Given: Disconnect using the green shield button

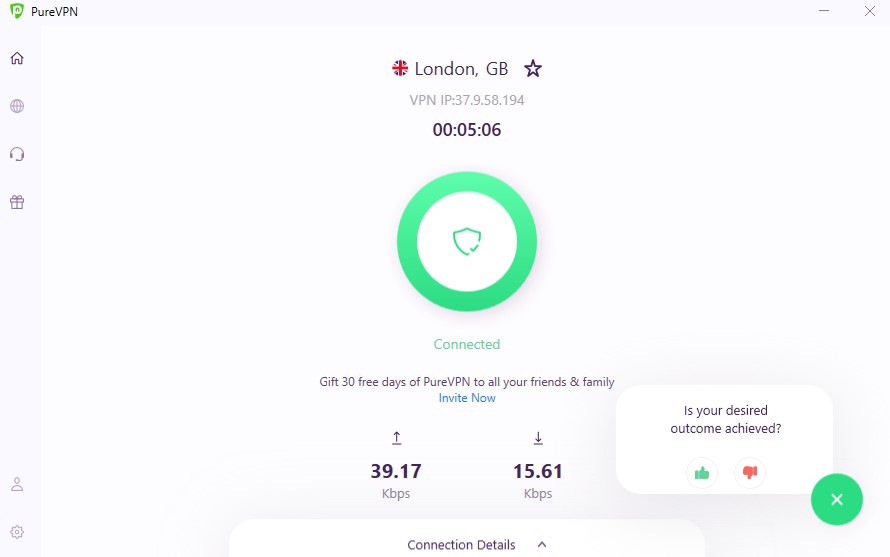Looking at the screenshot, I should click(x=467, y=241).
